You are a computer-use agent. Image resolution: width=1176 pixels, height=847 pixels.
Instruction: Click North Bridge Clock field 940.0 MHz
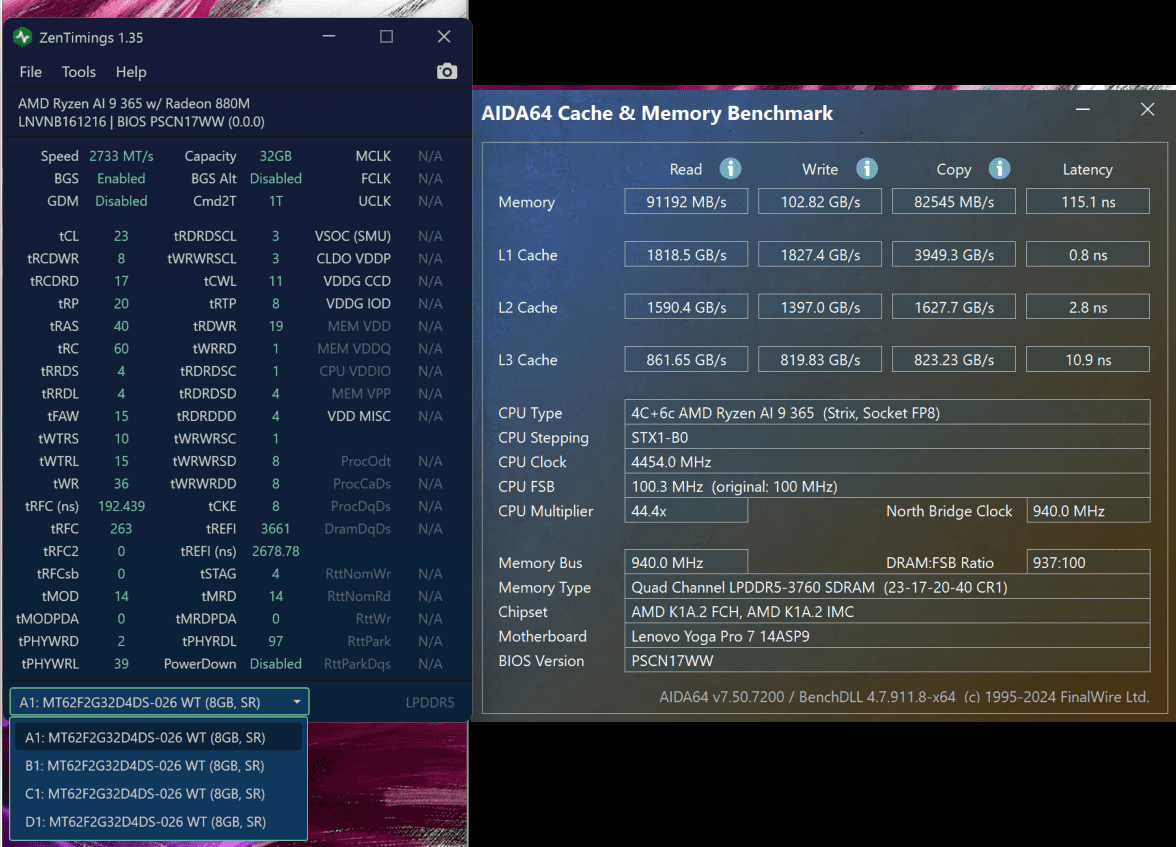tap(1088, 511)
